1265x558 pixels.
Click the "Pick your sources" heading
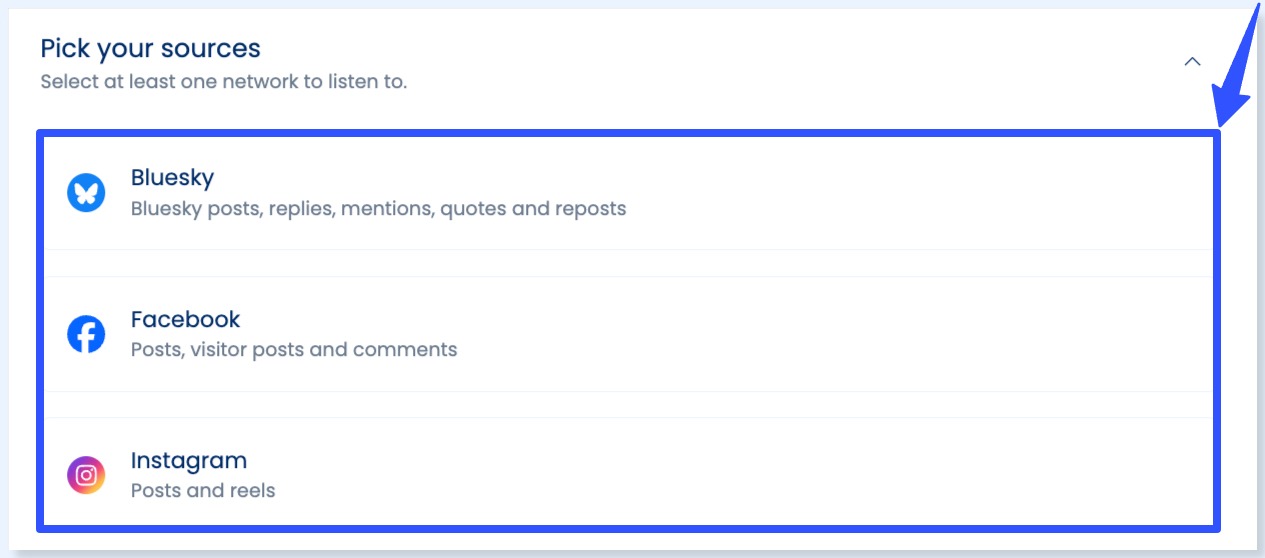coord(150,48)
